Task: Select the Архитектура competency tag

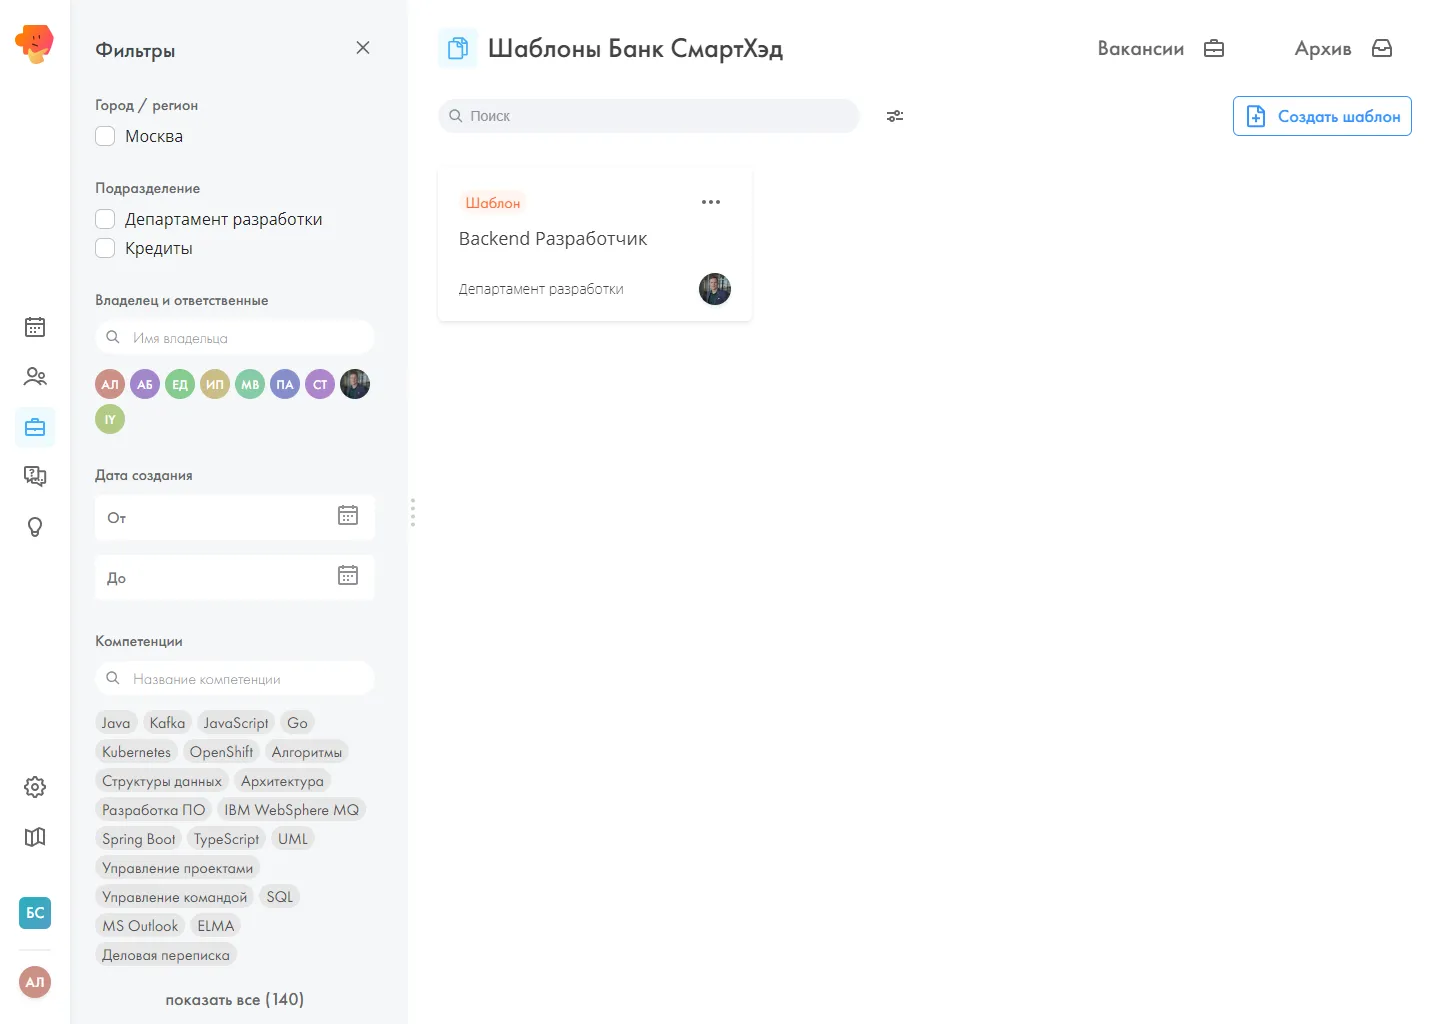Action: tap(282, 781)
